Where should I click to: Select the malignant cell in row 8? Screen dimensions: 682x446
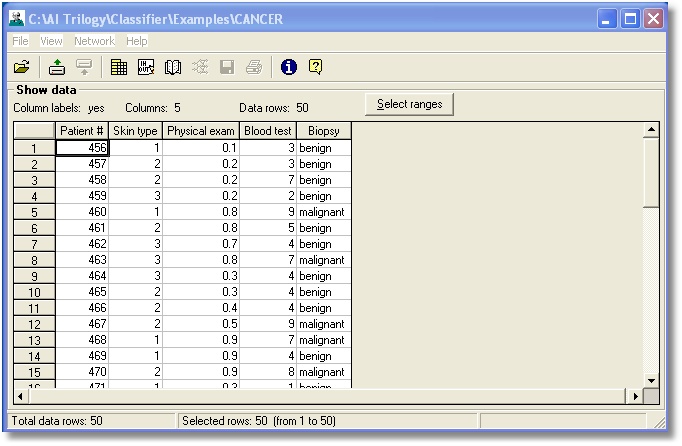point(324,260)
